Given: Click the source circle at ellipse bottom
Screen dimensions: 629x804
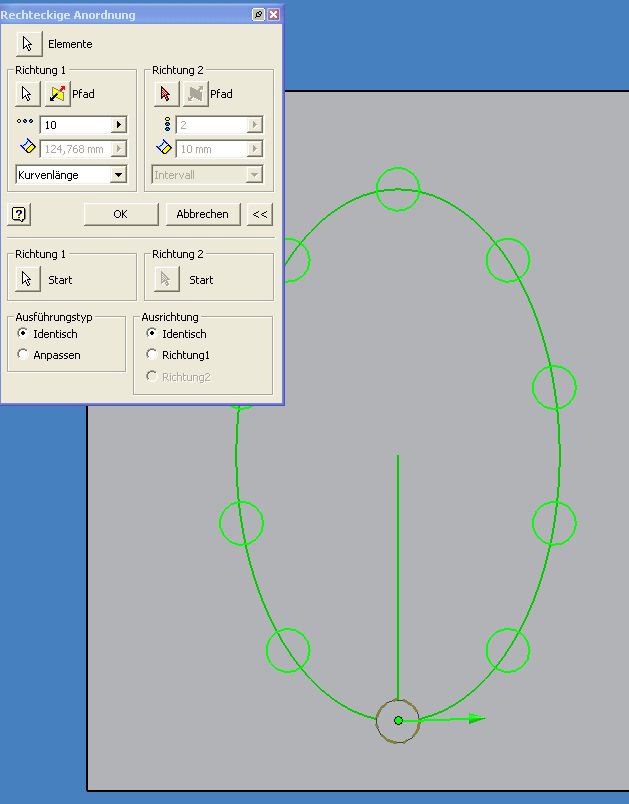Looking at the screenshot, I should pos(398,720).
